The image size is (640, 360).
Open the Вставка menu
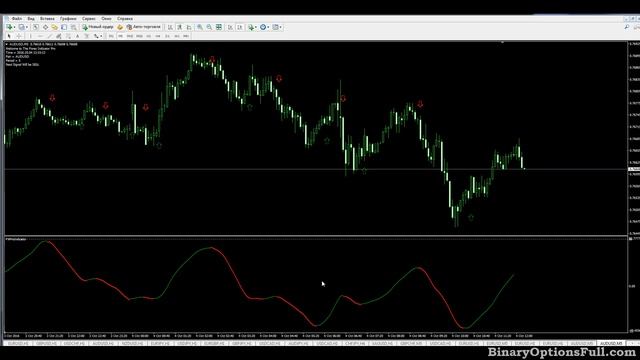[47, 18]
